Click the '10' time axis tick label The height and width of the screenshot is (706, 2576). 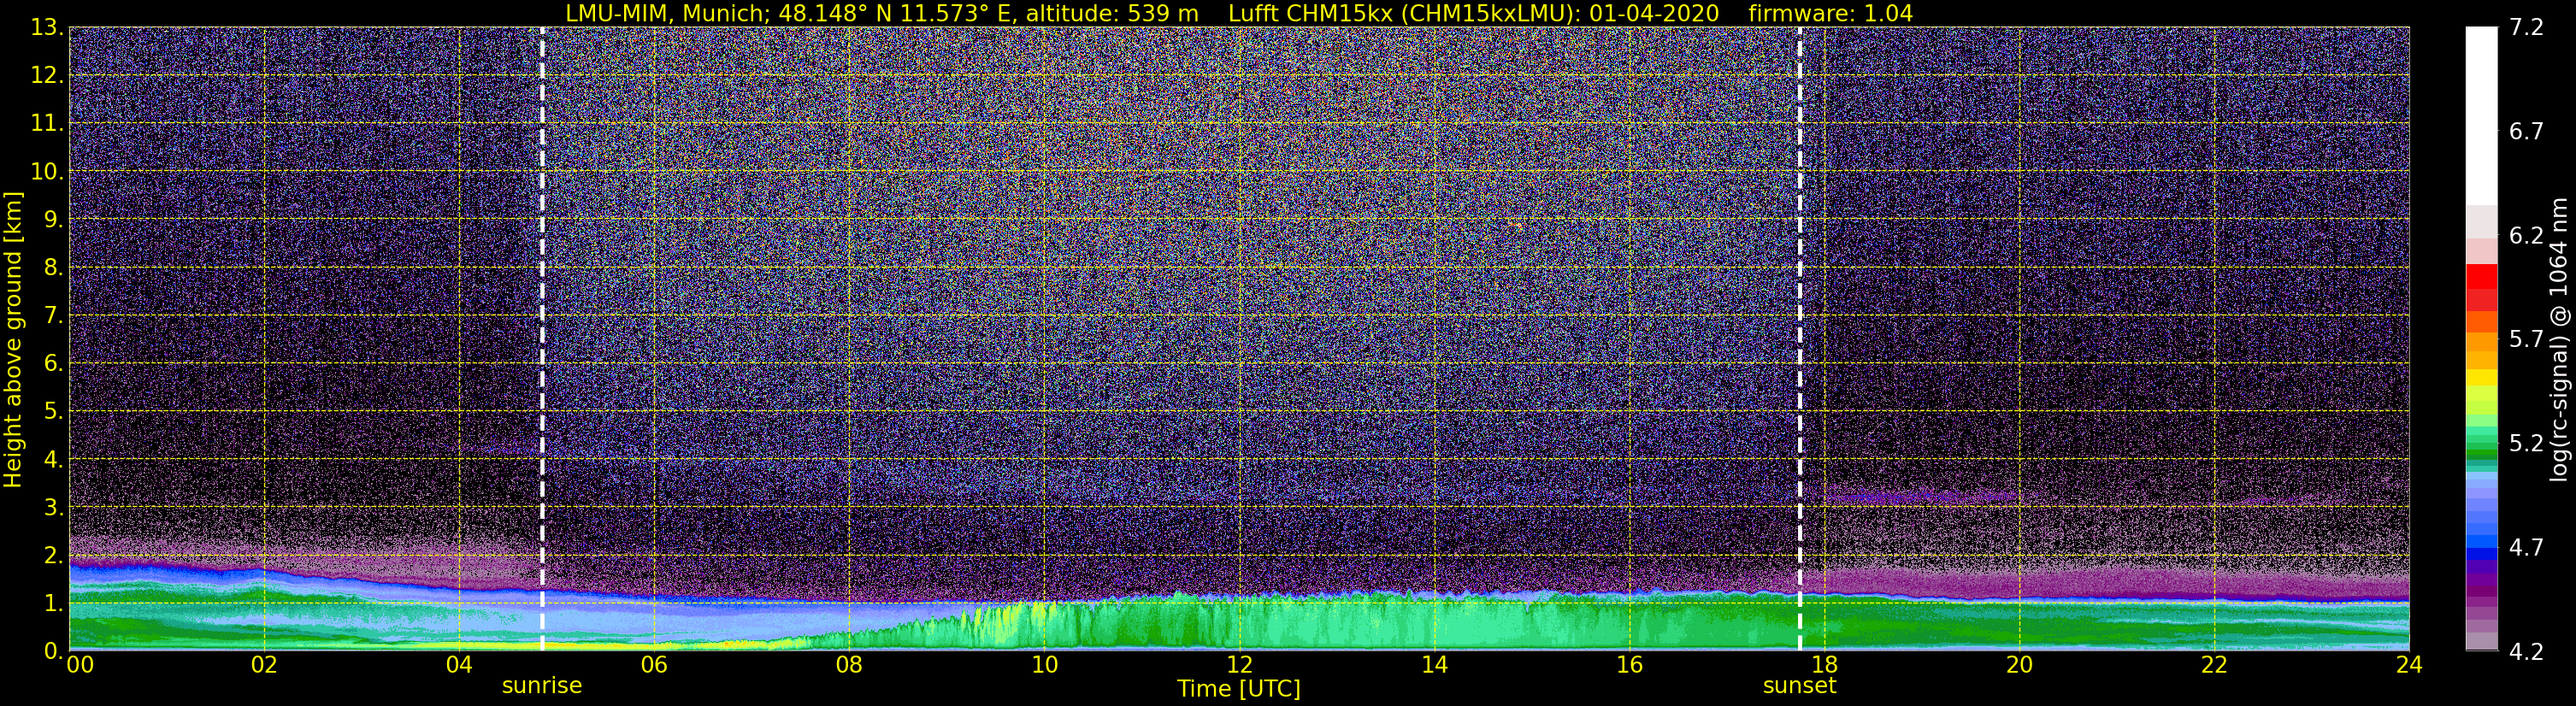pyautogui.click(x=1044, y=665)
